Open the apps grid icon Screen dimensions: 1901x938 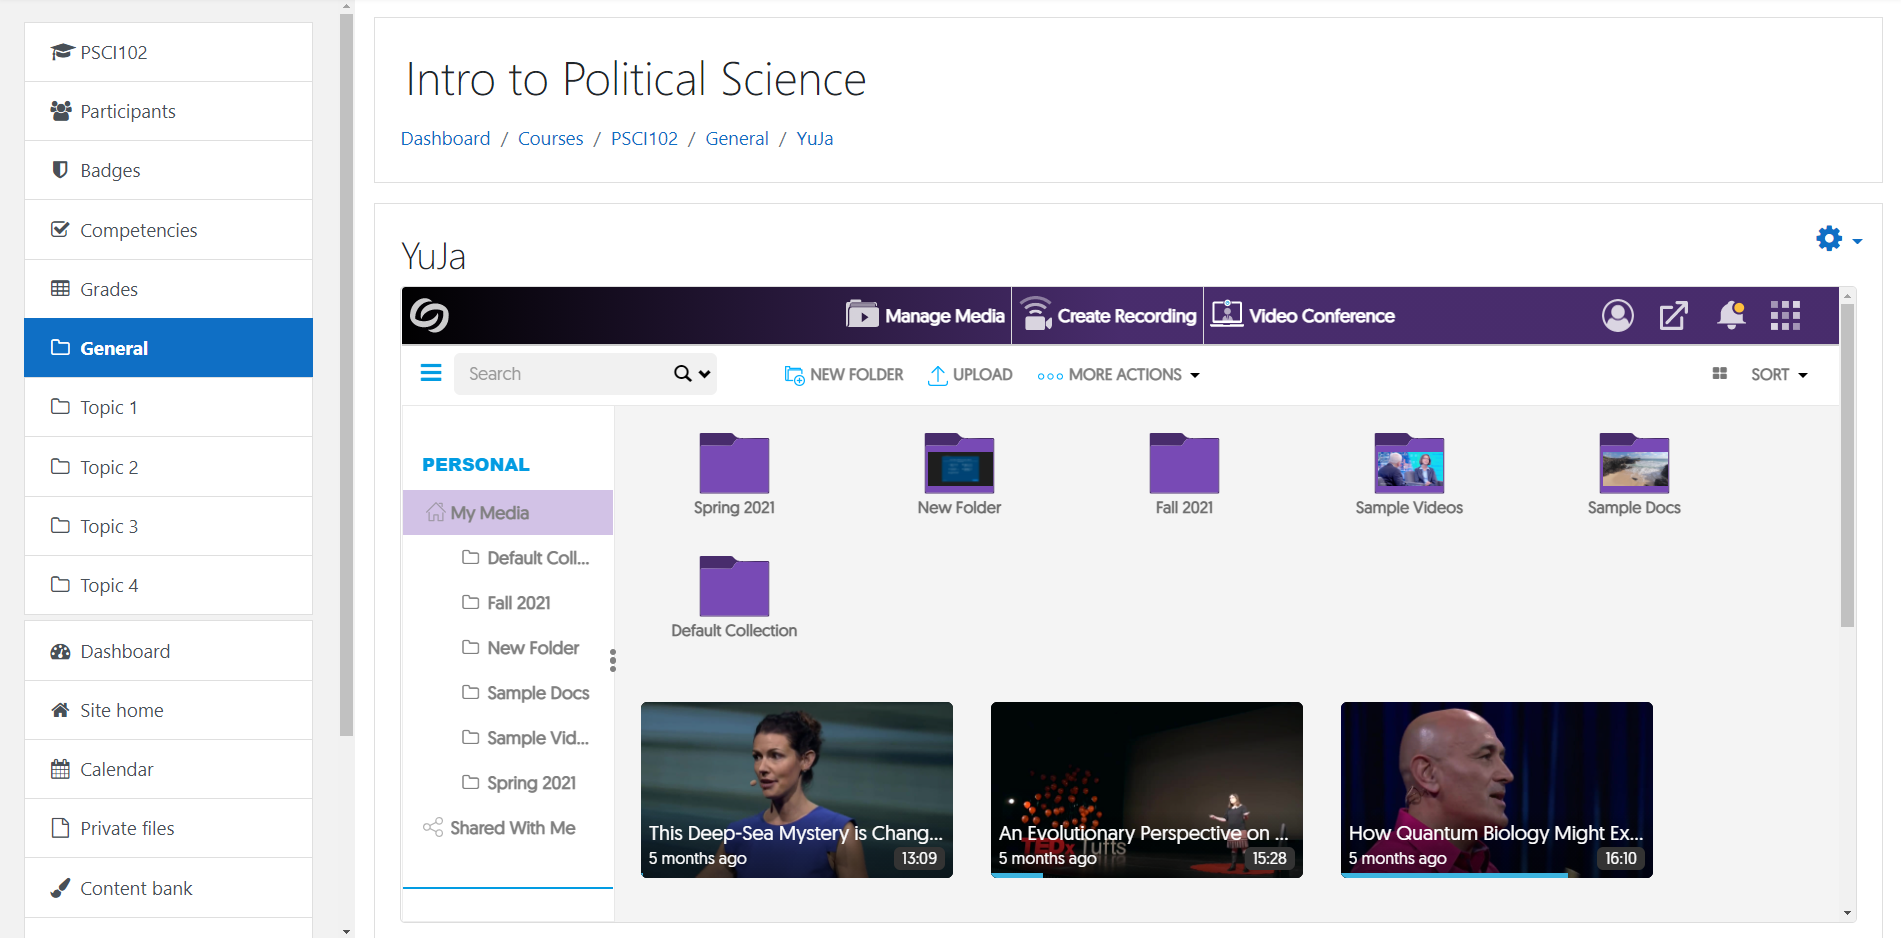(1785, 316)
